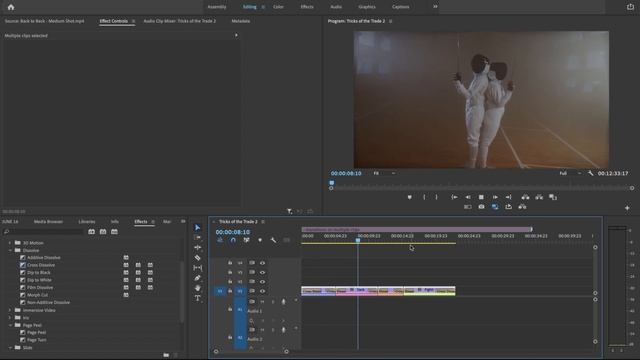Click the Extract button

click(x=539, y=197)
